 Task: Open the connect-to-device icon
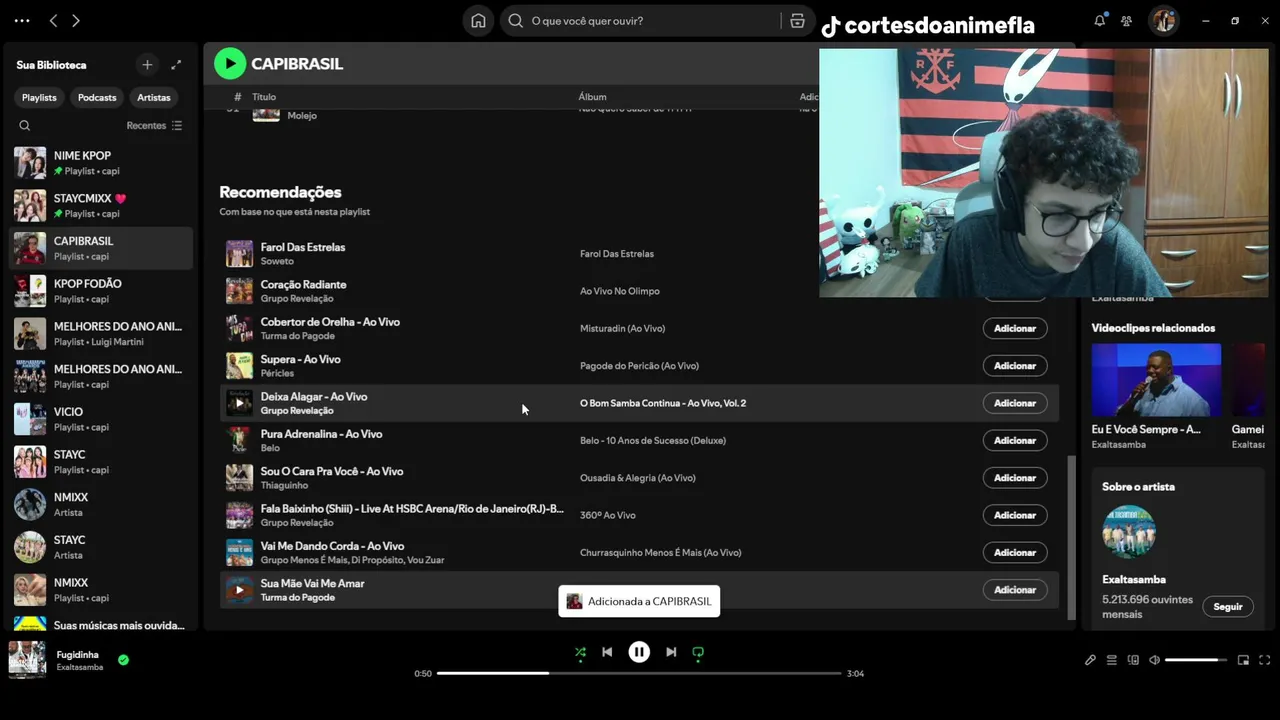1133,660
